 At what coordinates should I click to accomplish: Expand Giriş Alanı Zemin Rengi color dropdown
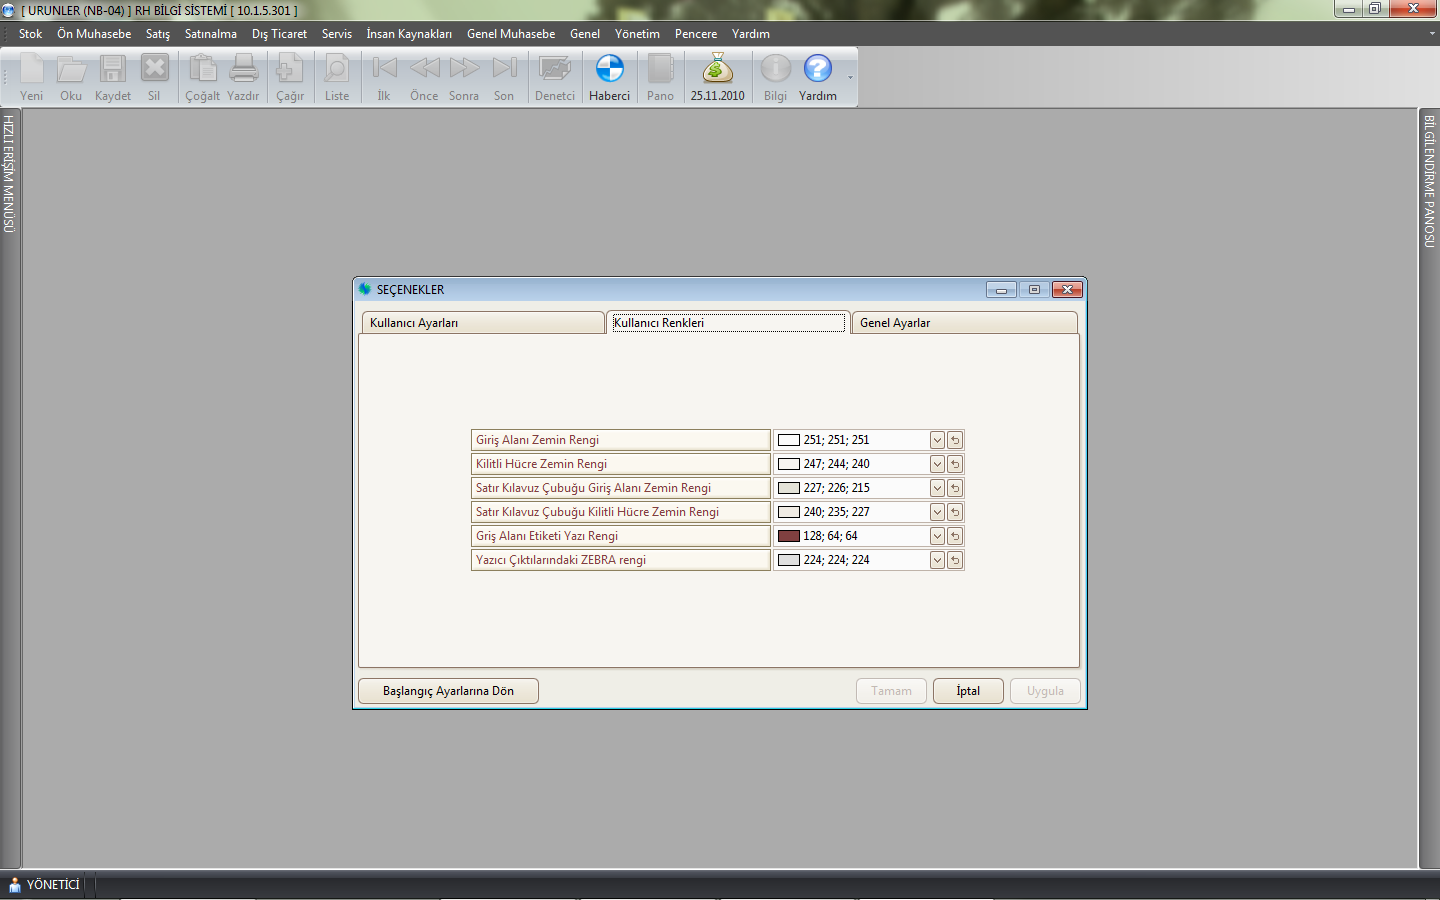[x=937, y=440]
